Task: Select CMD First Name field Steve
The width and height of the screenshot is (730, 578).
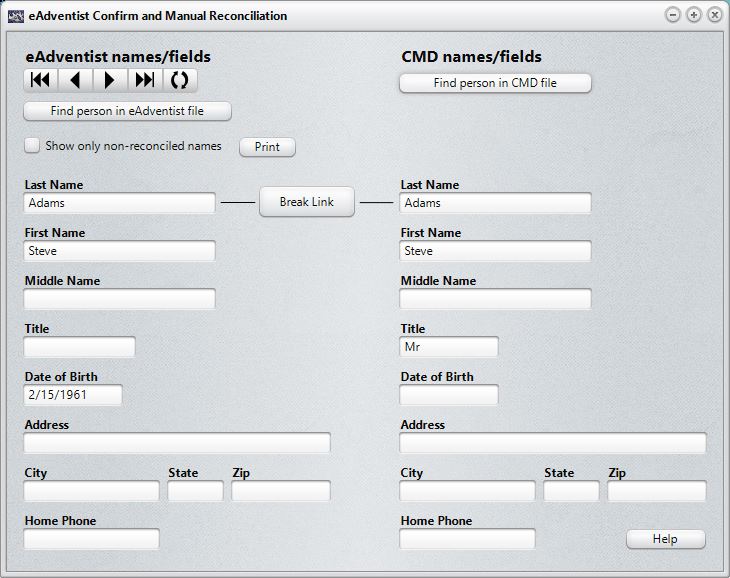Action: 495,251
